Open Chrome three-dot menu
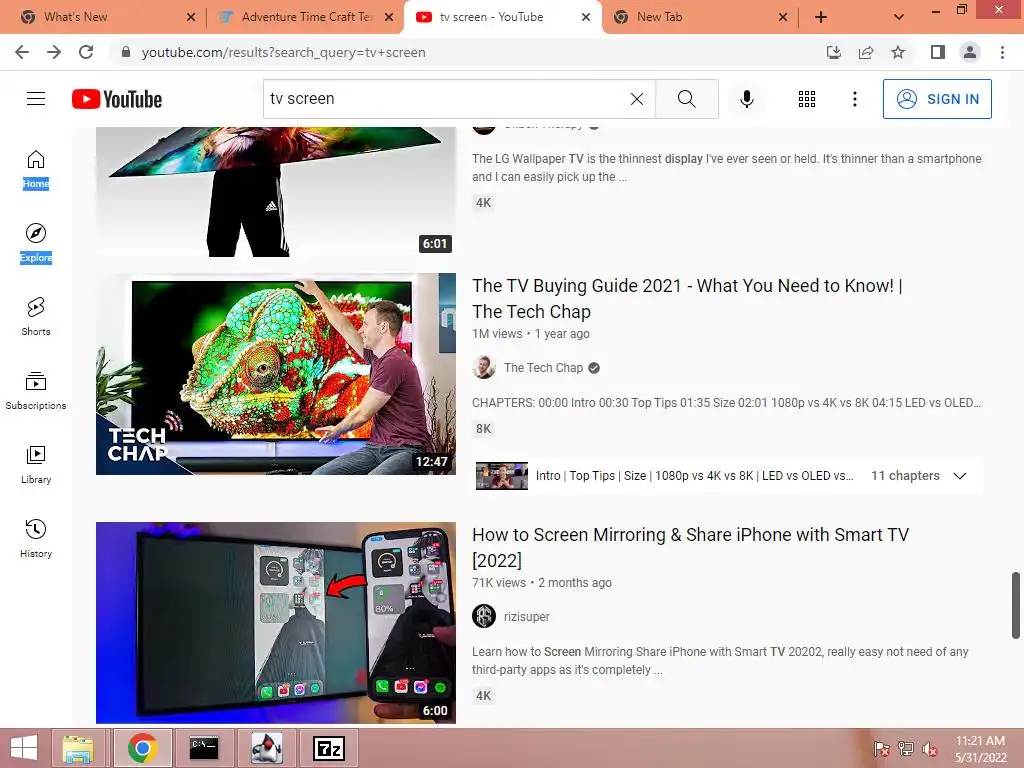Screen dimensions: 1024x768 point(1002,52)
